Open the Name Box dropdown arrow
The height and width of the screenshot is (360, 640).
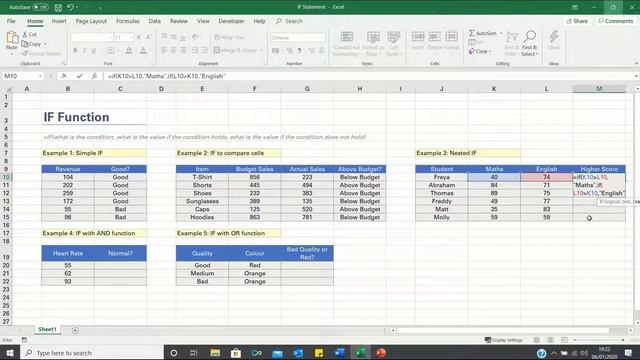coord(40,76)
